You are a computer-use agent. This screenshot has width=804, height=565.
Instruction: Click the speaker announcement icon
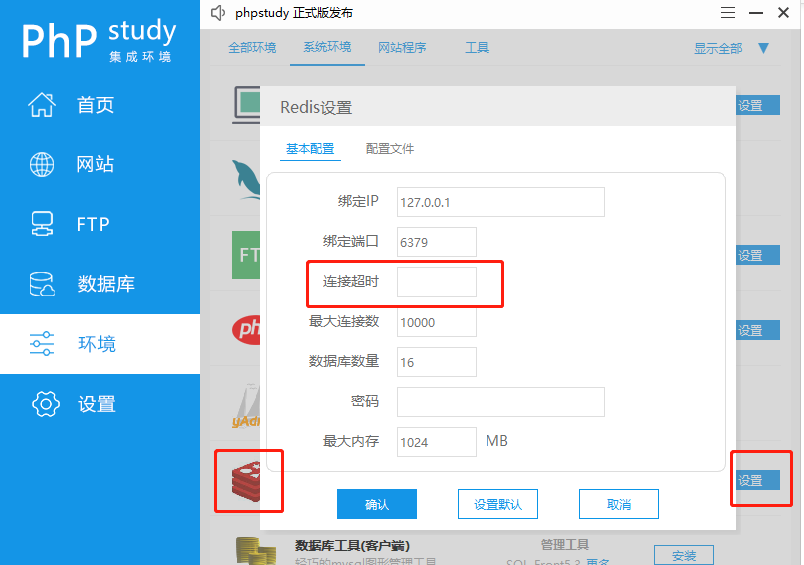point(218,13)
